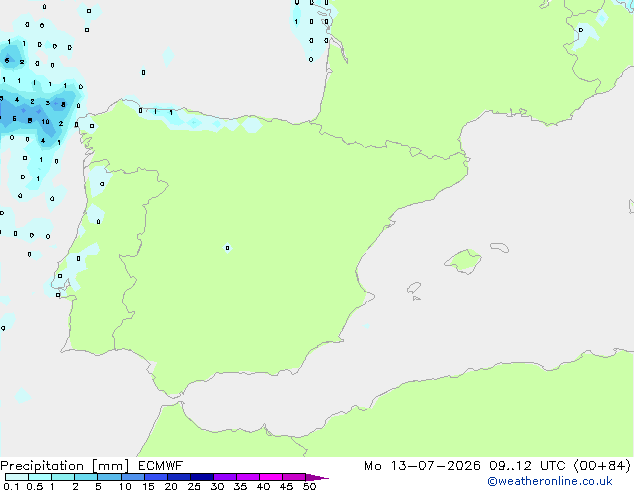The height and width of the screenshot is (490, 634).
Task: Select the legend swatch between 45 and 50
Action: [294, 477]
